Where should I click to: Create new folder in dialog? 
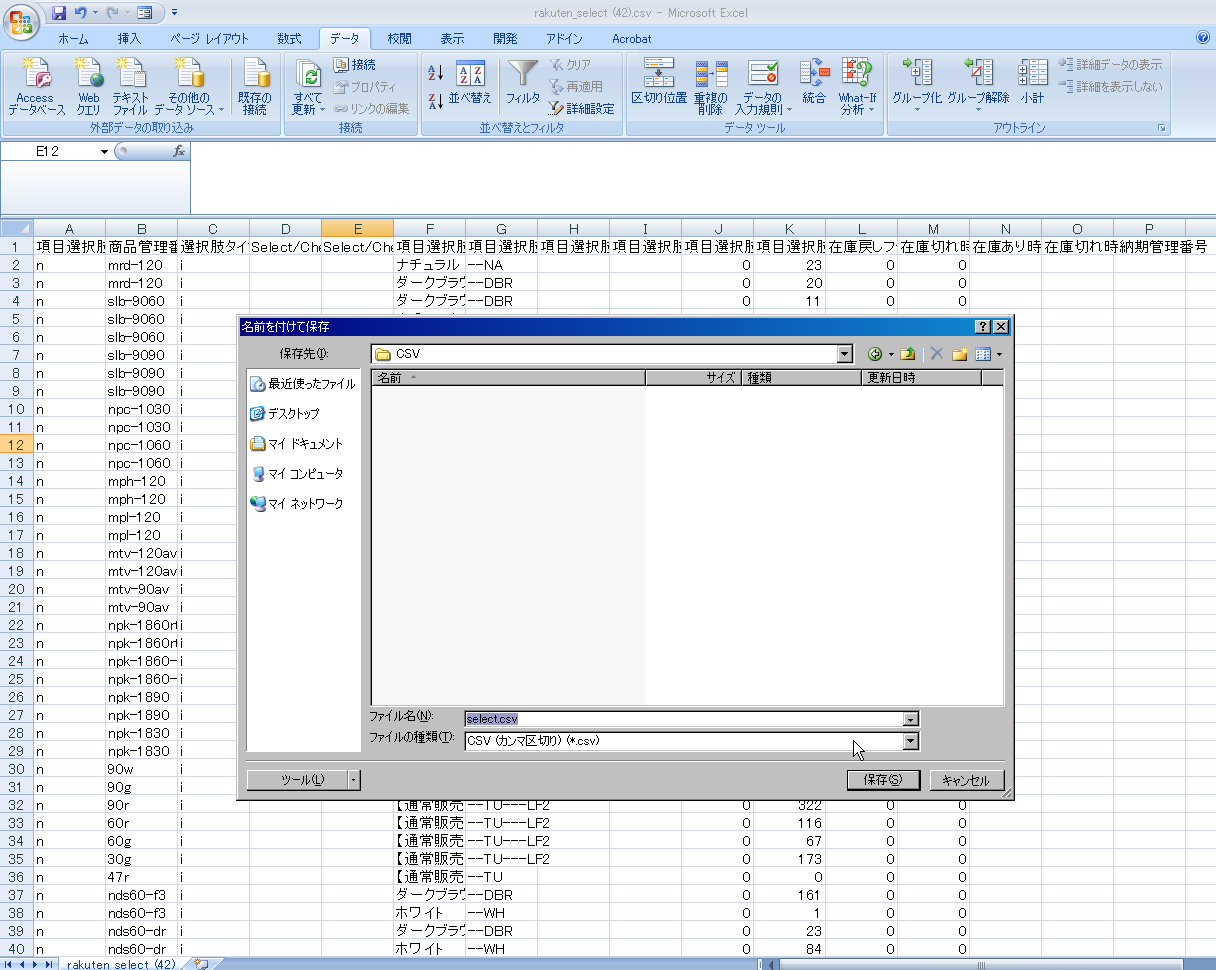coord(960,354)
